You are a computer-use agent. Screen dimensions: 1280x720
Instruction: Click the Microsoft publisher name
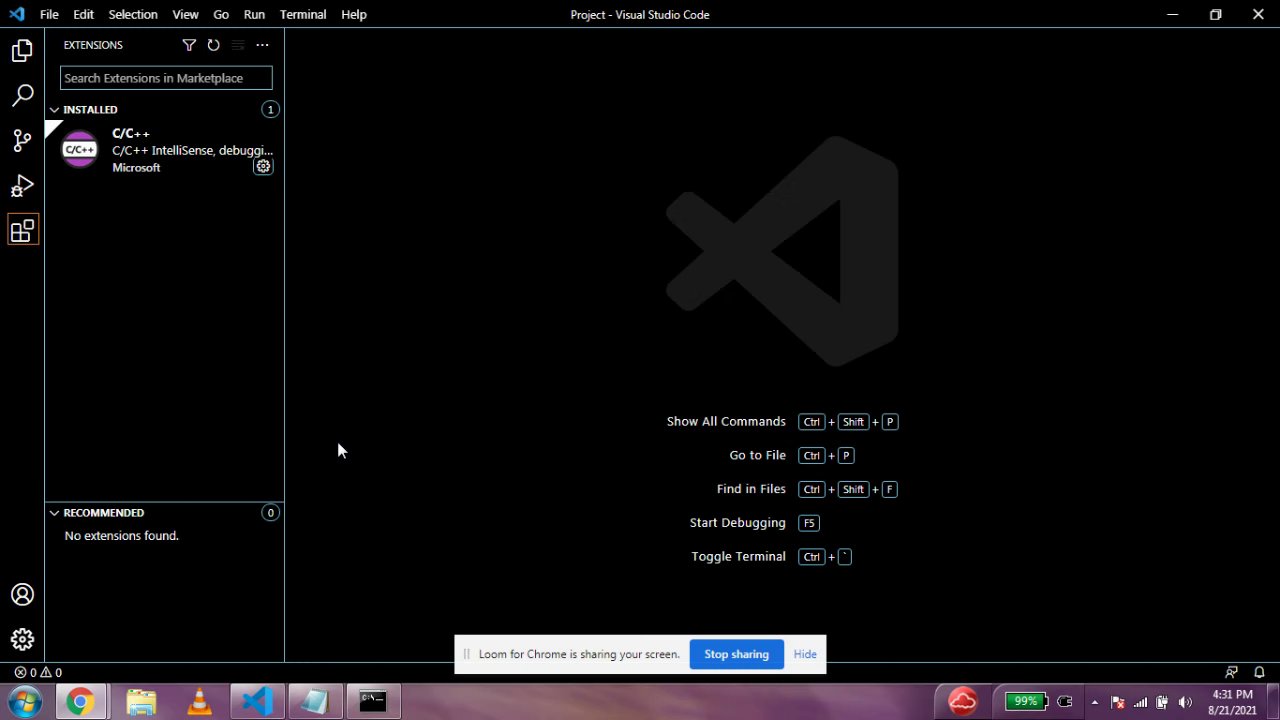(136, 167)
